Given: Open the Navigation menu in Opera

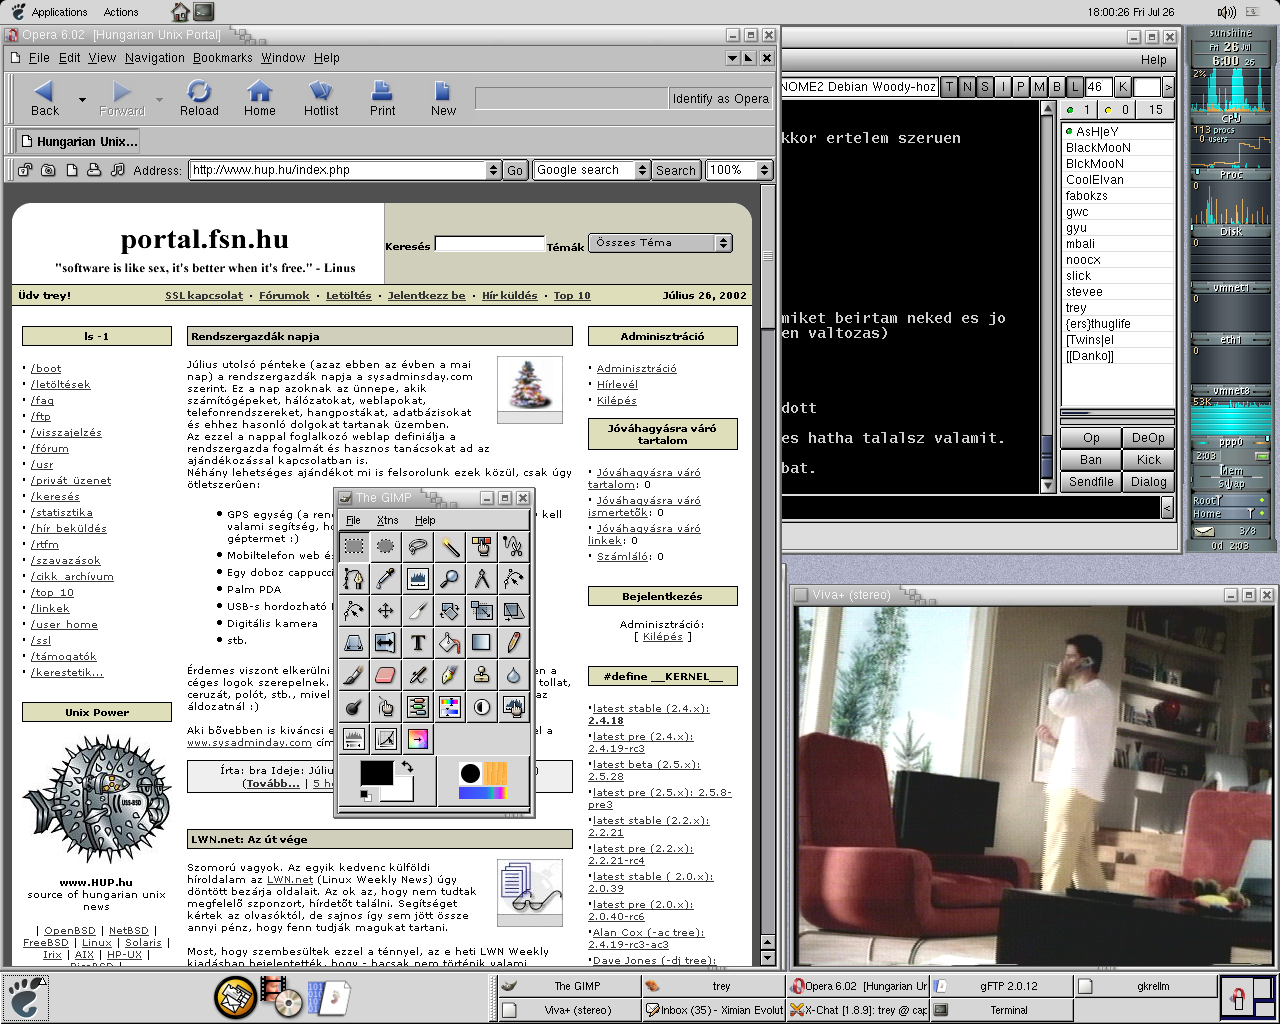Looking at the screenshot, I should tap(155, 58).
